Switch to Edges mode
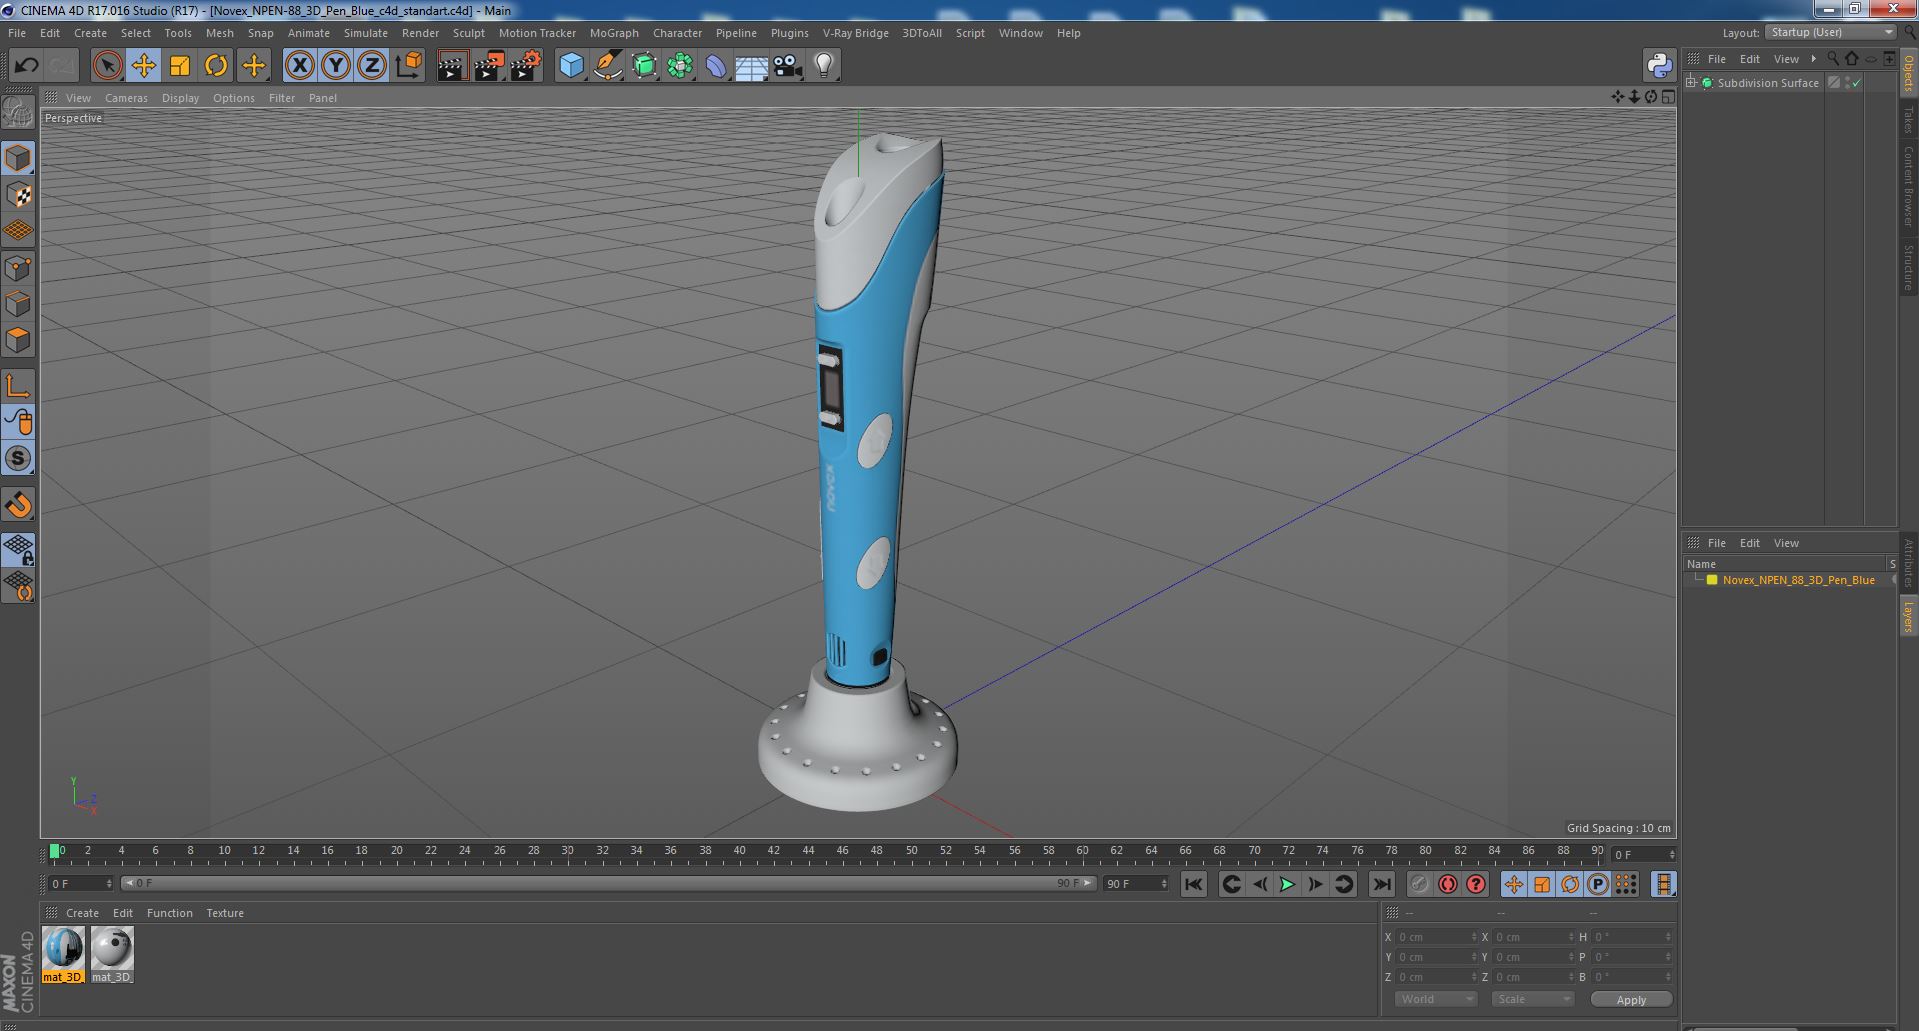1919x1031 pixels. [18, 304]
